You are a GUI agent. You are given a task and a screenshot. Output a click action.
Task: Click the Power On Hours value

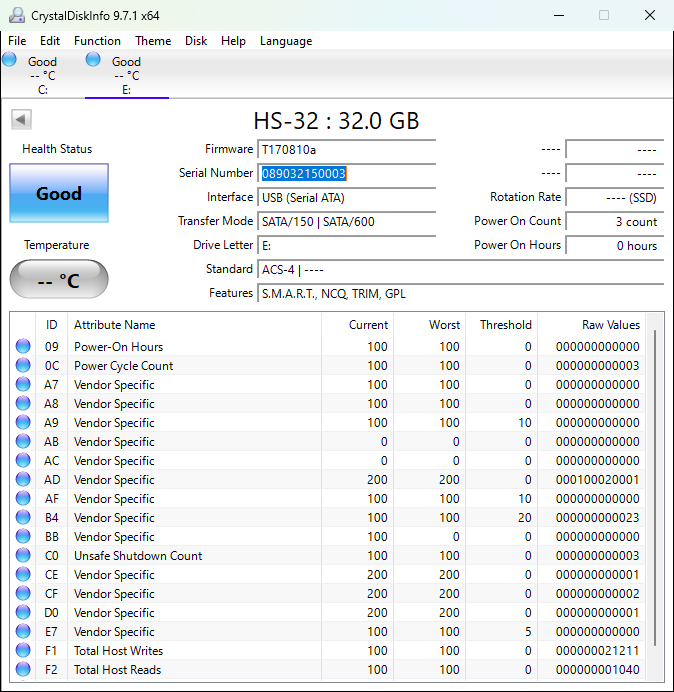click(x=614, y=245)
